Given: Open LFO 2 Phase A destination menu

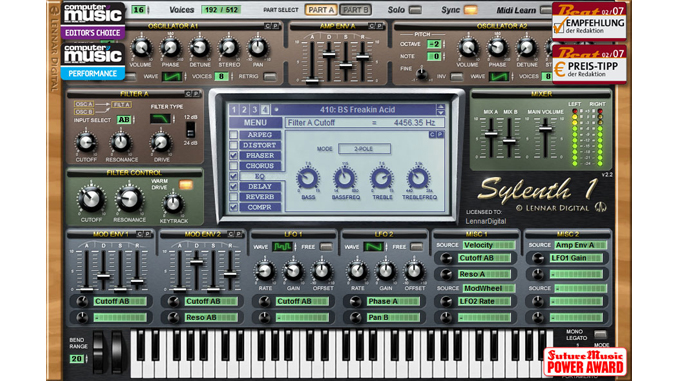Looking at the screenshot, I should point(393,301).
